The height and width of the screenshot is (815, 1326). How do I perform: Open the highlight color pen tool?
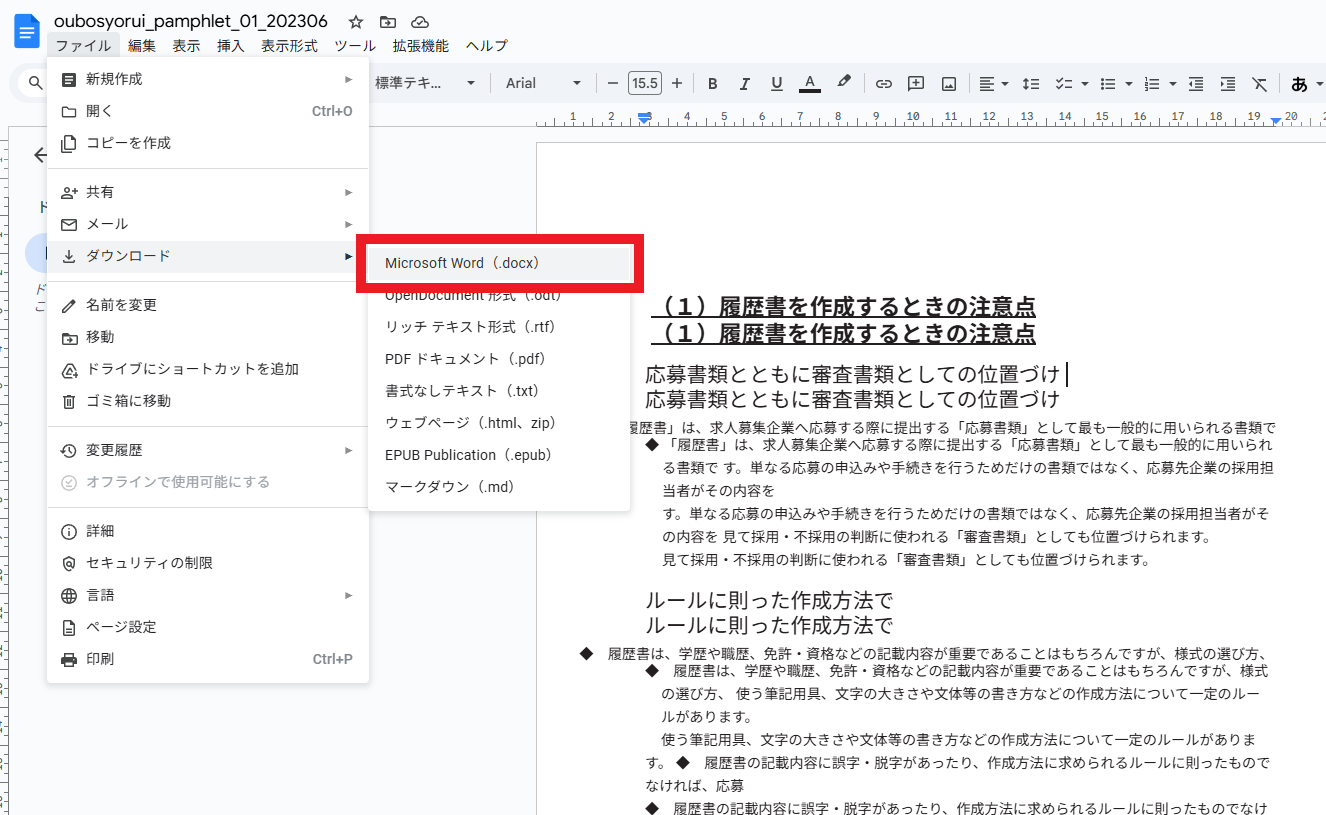[x=844, y=83]
